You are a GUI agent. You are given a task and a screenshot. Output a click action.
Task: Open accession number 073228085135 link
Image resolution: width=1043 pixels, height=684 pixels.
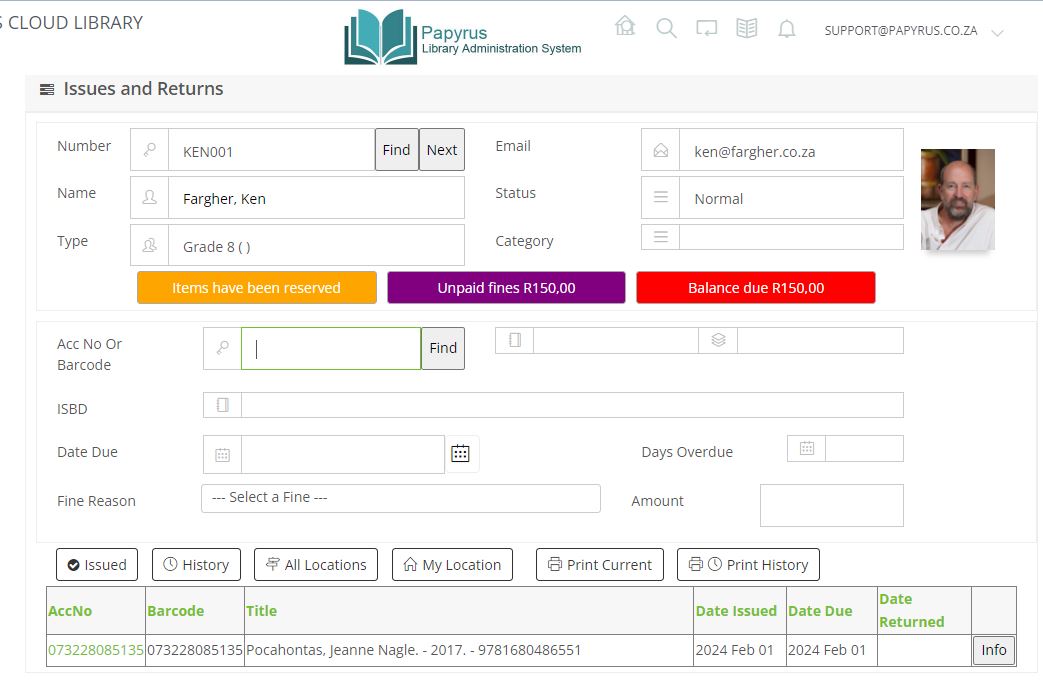(x=96, y=650)
